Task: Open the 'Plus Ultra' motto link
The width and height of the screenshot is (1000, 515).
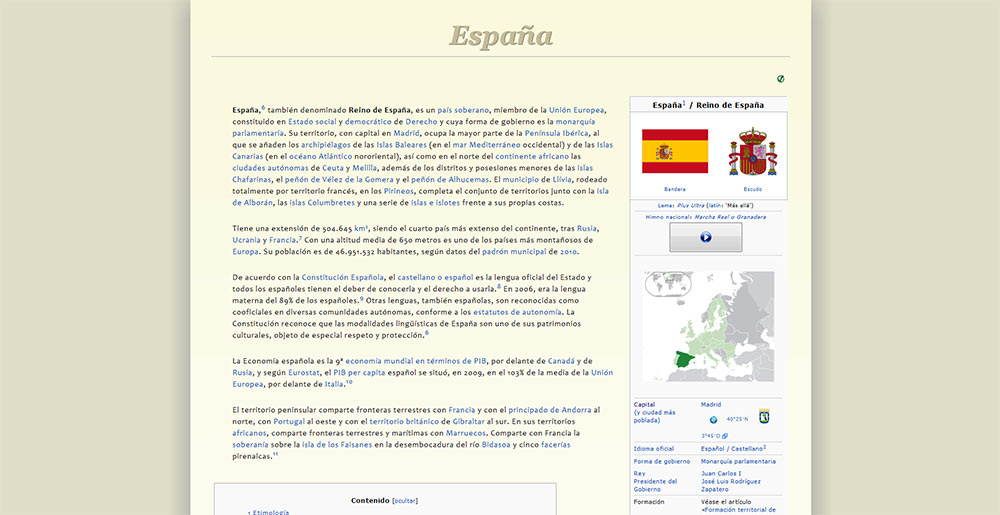Action: 690,205
